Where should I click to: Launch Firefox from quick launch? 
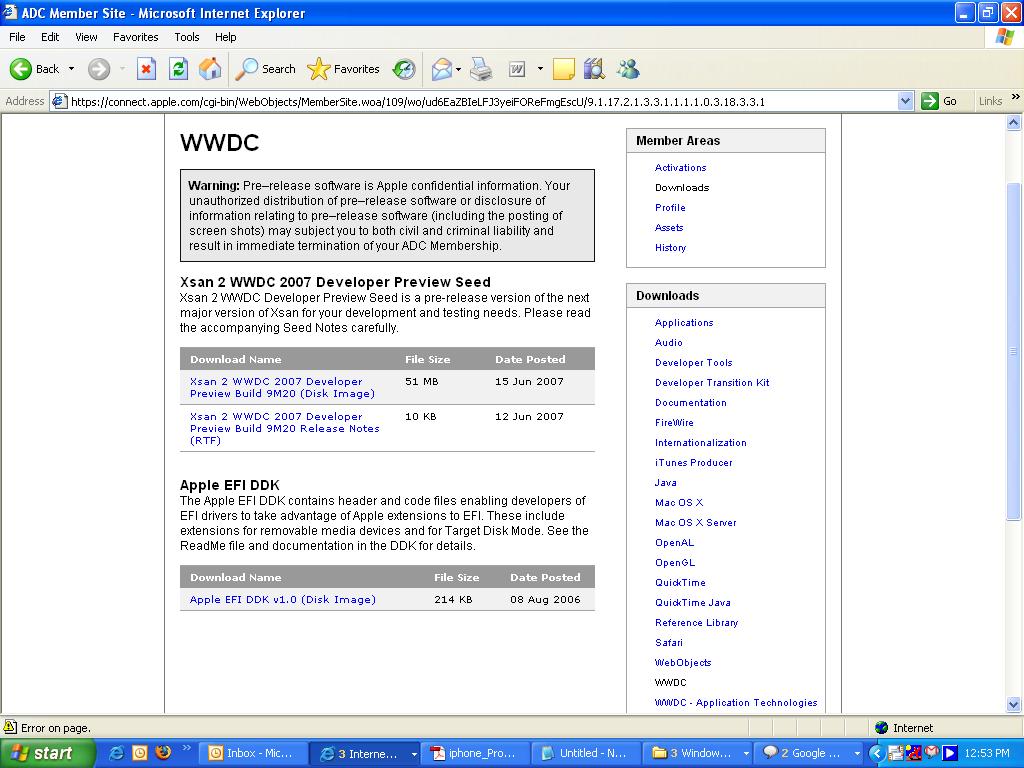(x=163, y=752)
